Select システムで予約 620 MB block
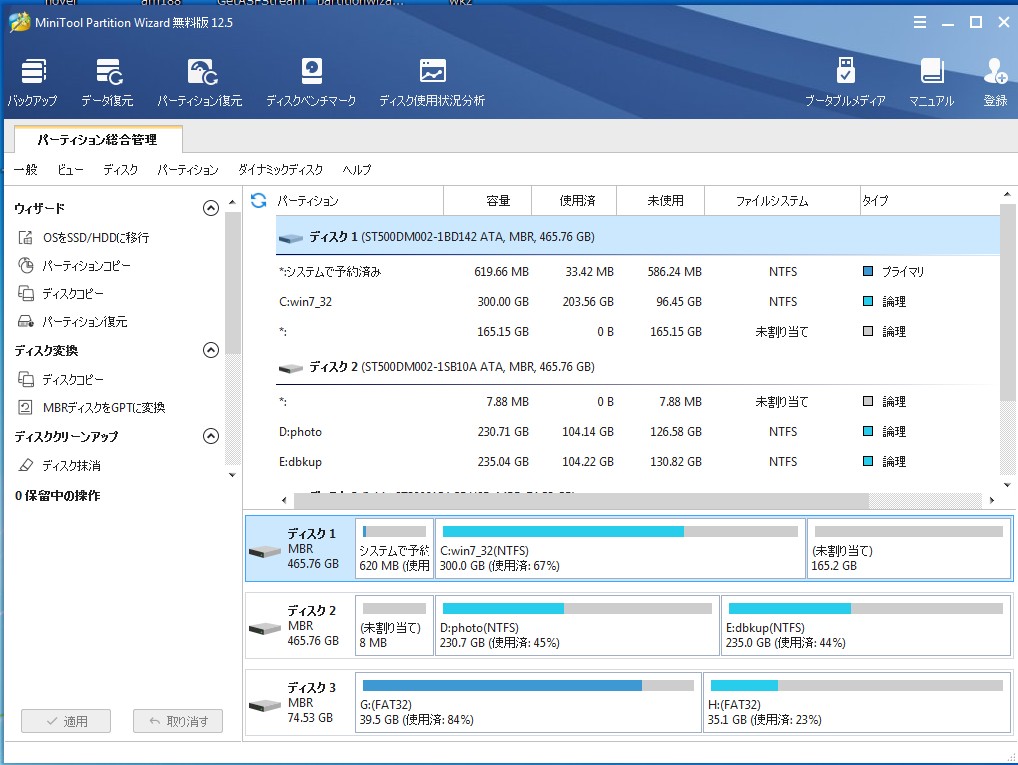Image resolution: width=1018 pixels, height=765 pixels. [x=394, y=549]
